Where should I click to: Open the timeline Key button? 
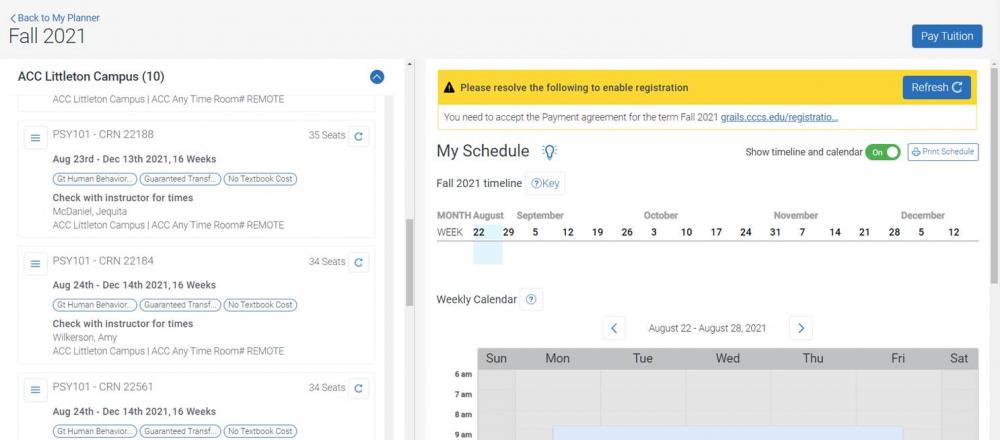click(x=545, y=184)
